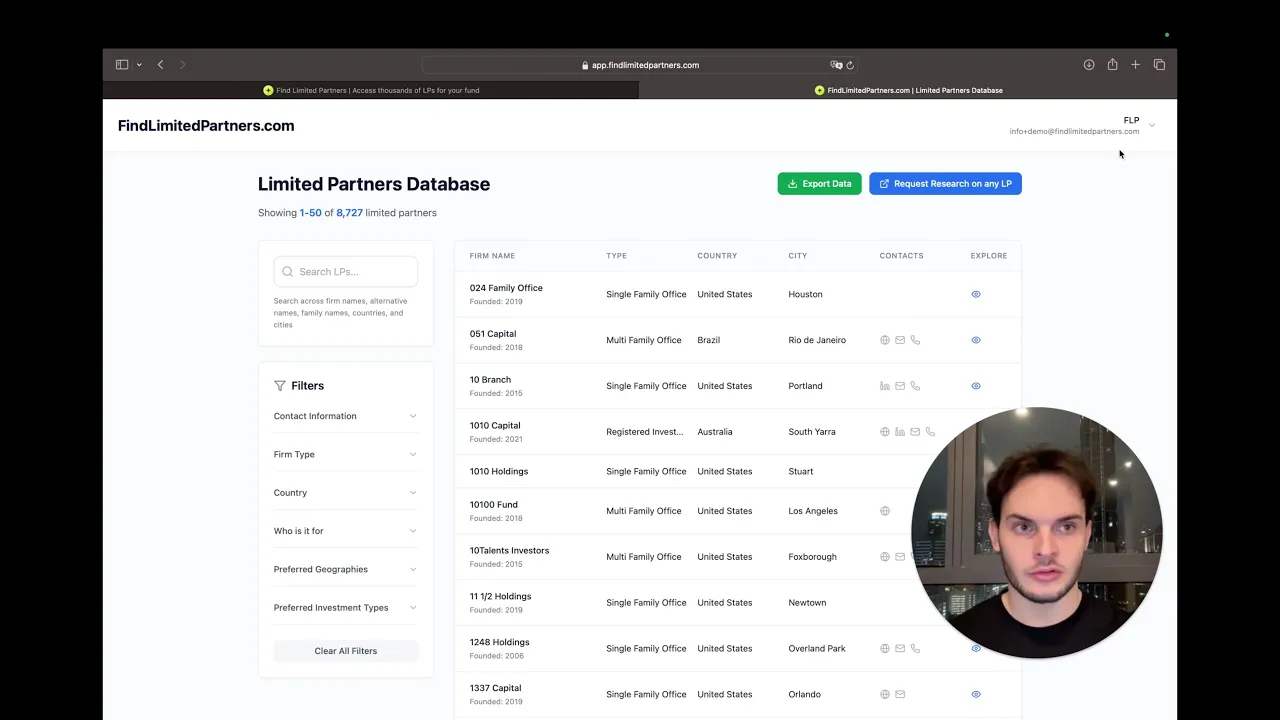The width and height of the screenshot is (1280, 720).
Task: Open the 10 Branch LinkedIn icon
Action: 885,386
